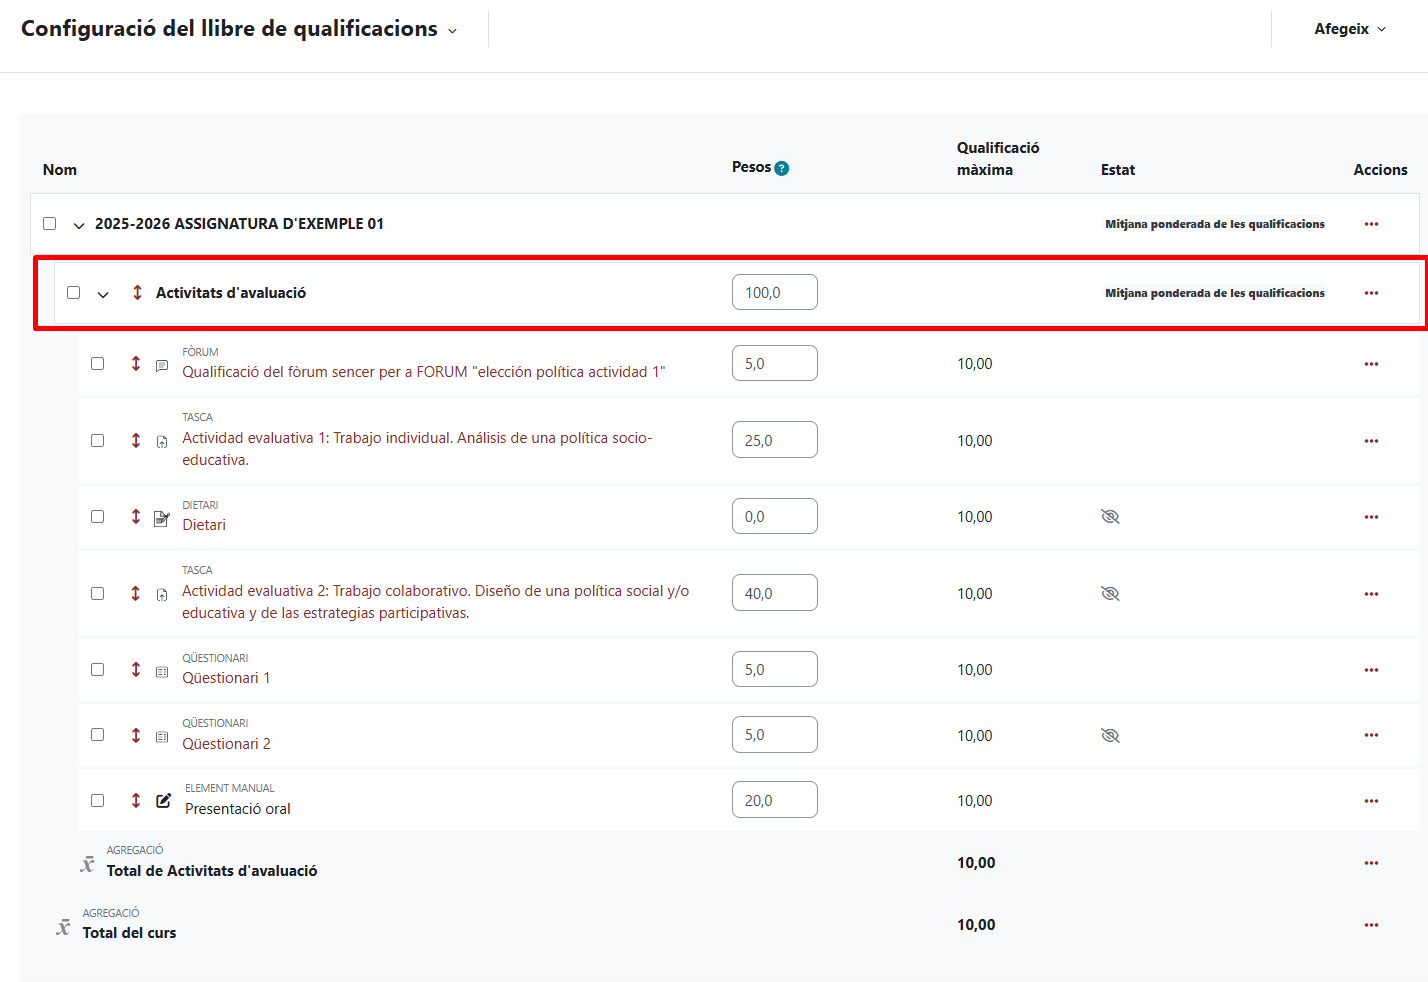The height and width of the screenshot is (982, 1428).
Task: Click the hidden eye icon on Qüestionari 2
Action: click(x=1110, y=736)
